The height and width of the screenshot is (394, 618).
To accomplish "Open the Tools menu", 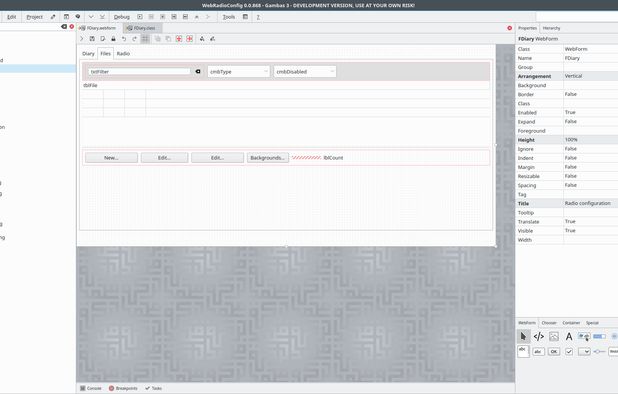I will click(229, 17).
